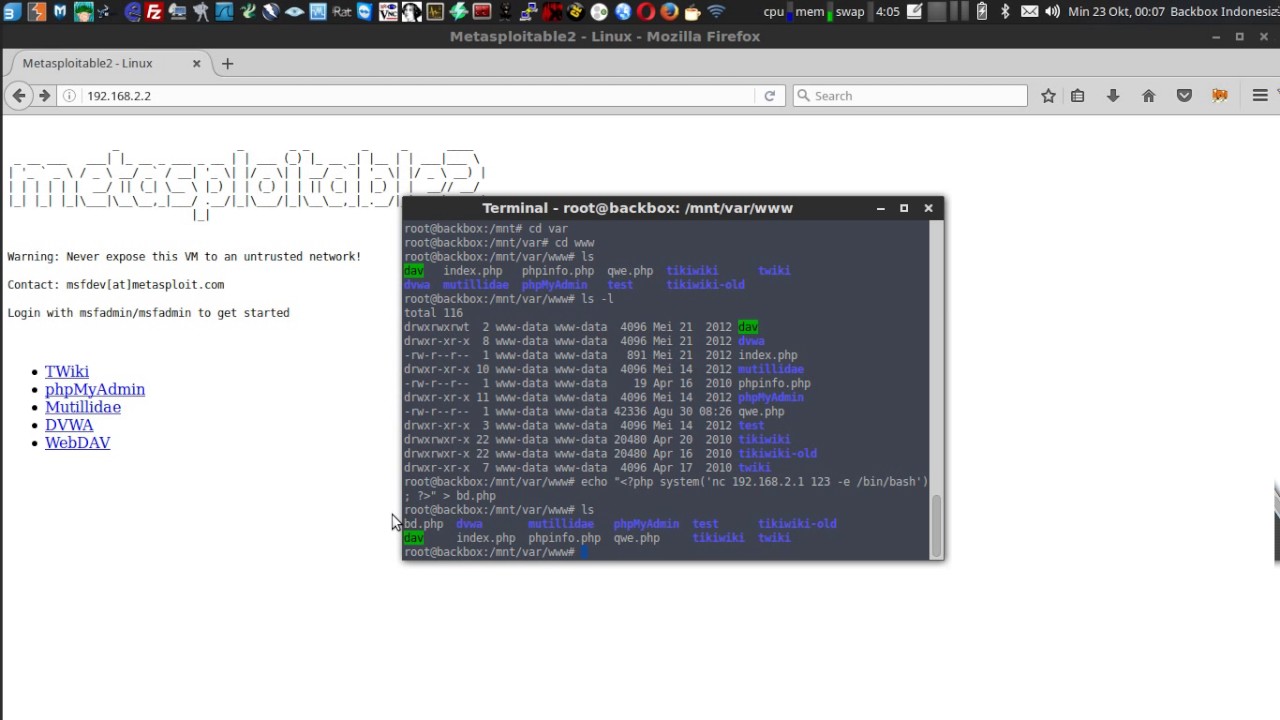Open new tab with plus button
The width and height of the screenshot is (1280, 720).
(x=227, y=64)
